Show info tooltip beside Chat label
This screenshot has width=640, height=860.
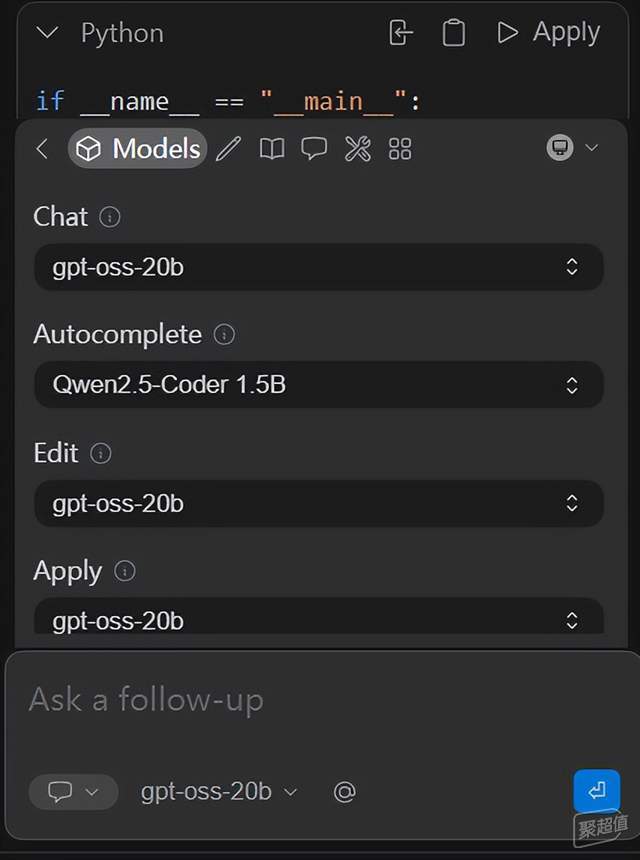(110, 217)
